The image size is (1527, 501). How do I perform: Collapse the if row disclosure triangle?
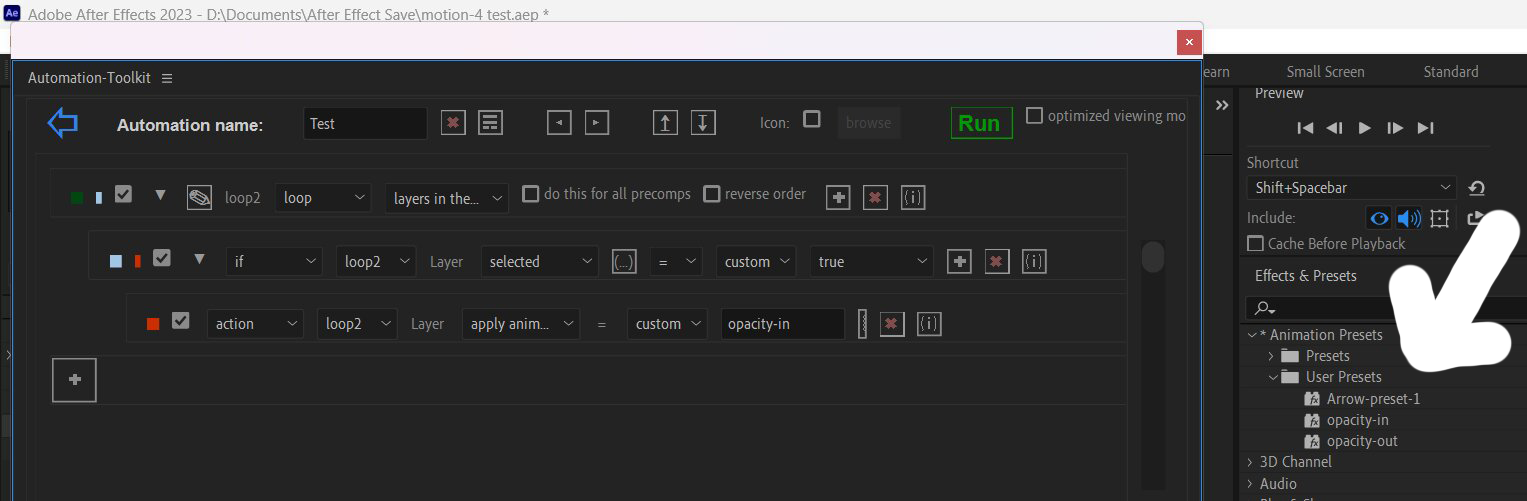tap(199, 259)
